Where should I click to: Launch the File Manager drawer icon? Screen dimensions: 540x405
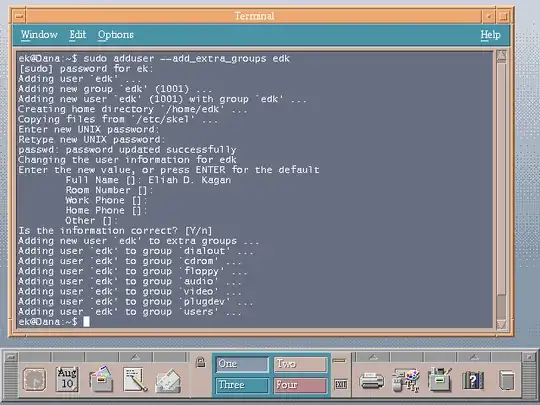point(101,379)
